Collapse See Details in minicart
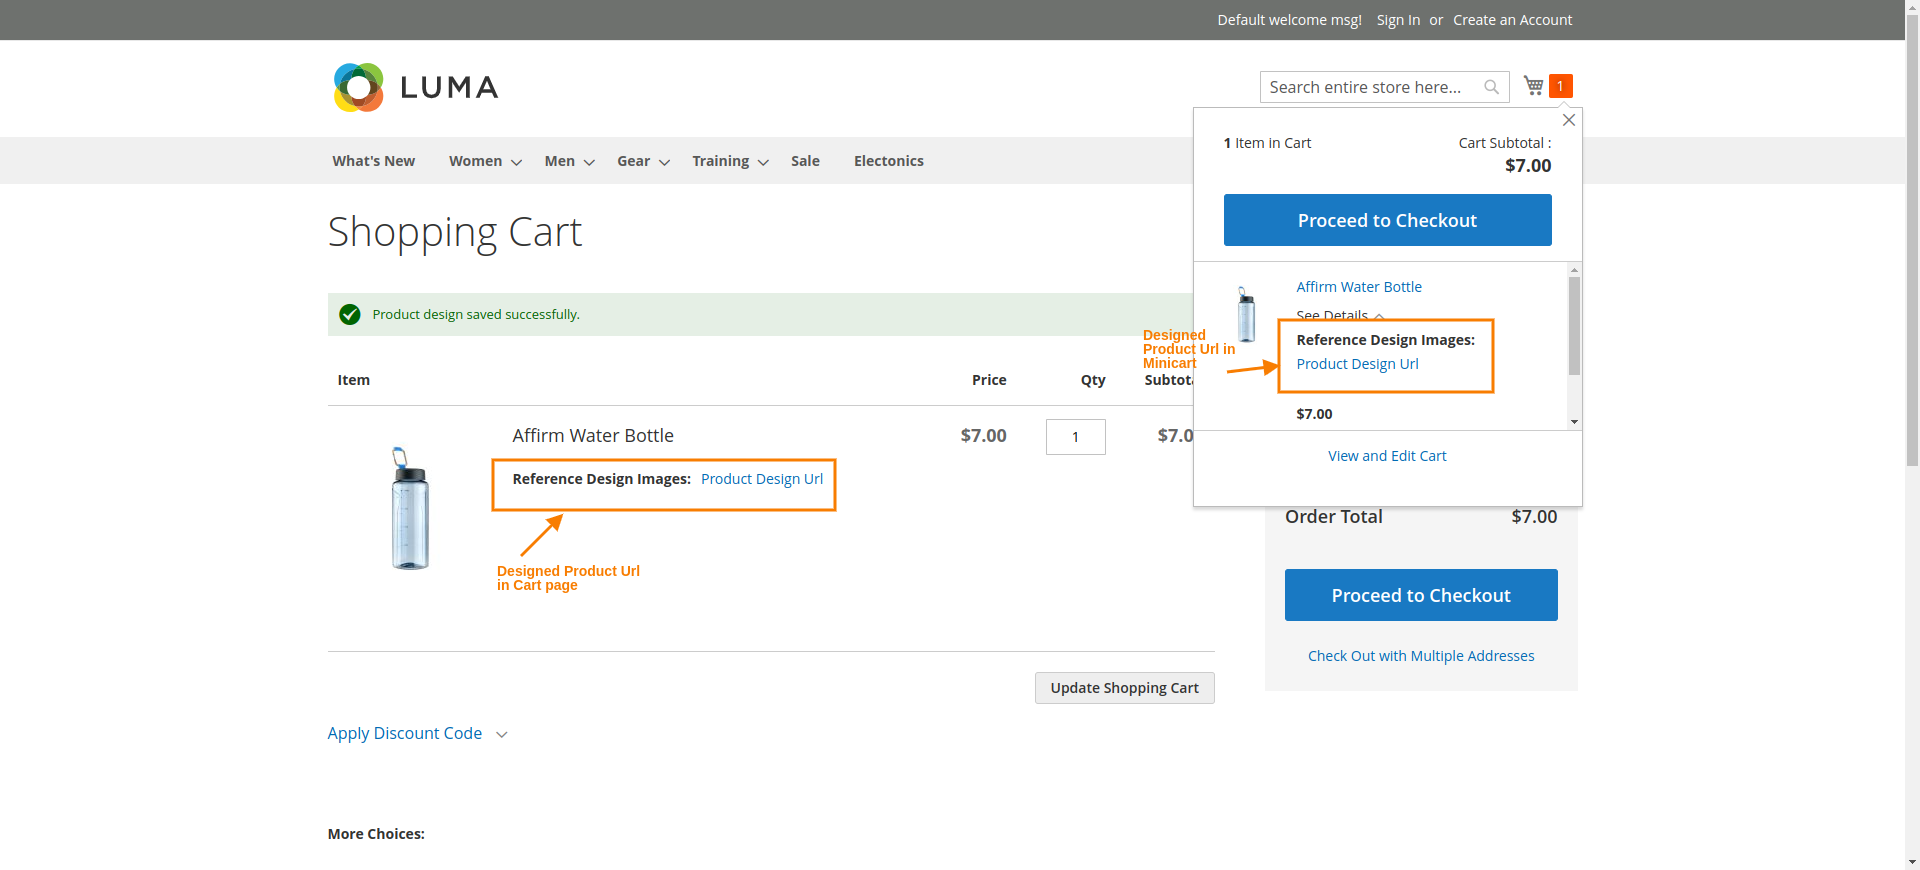This screenshot has height=870, width=1920. pos(1340,315)
